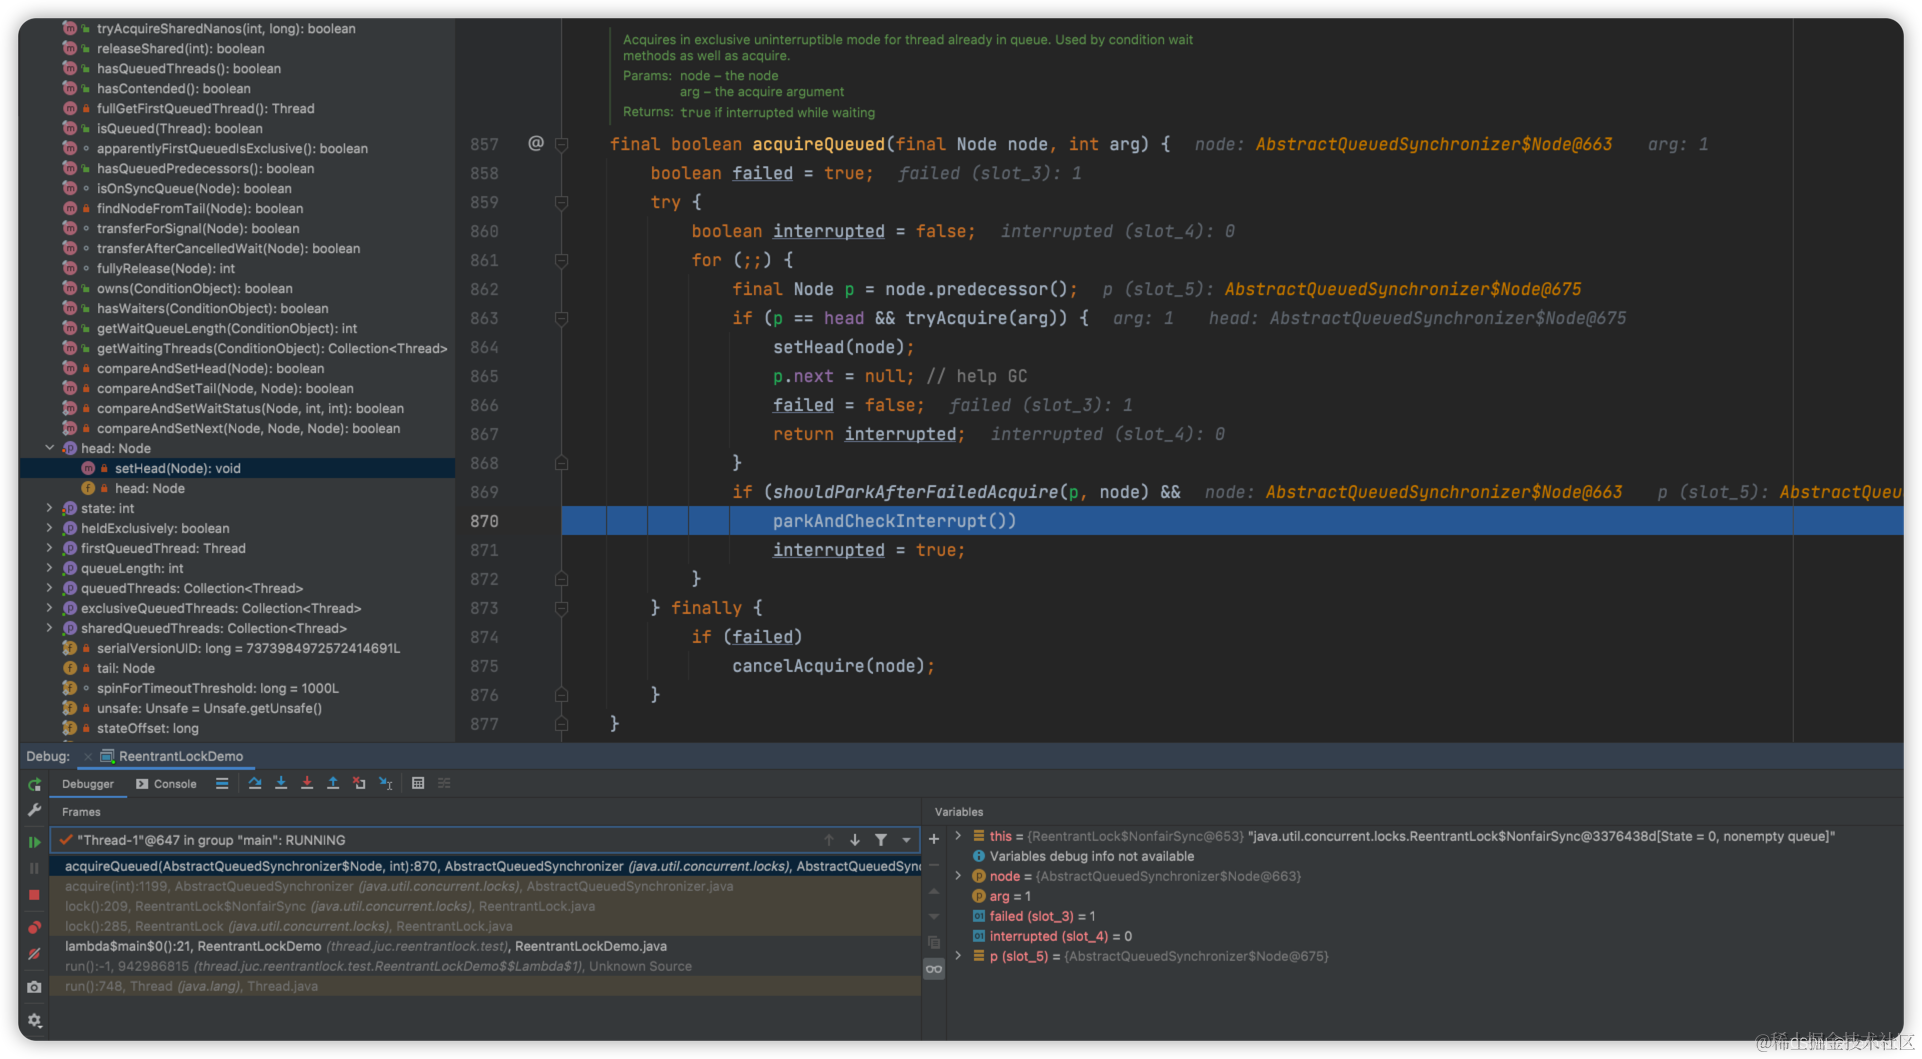
Task: Resume program execution
Action: [34, 842]
